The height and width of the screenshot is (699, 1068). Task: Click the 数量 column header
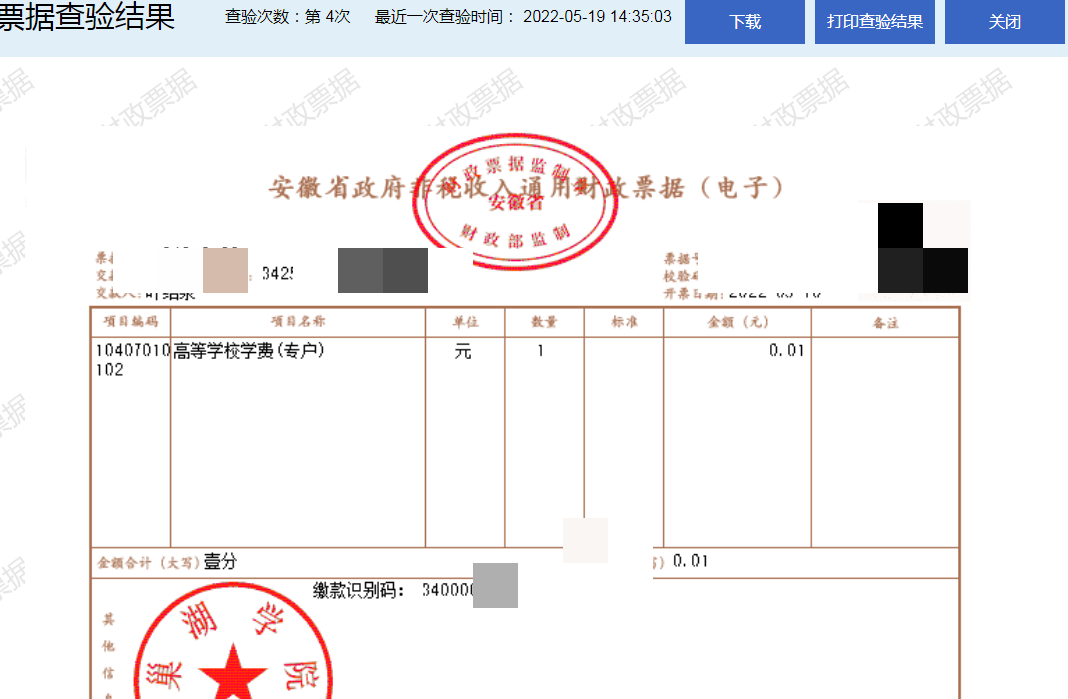click(544, 322)
